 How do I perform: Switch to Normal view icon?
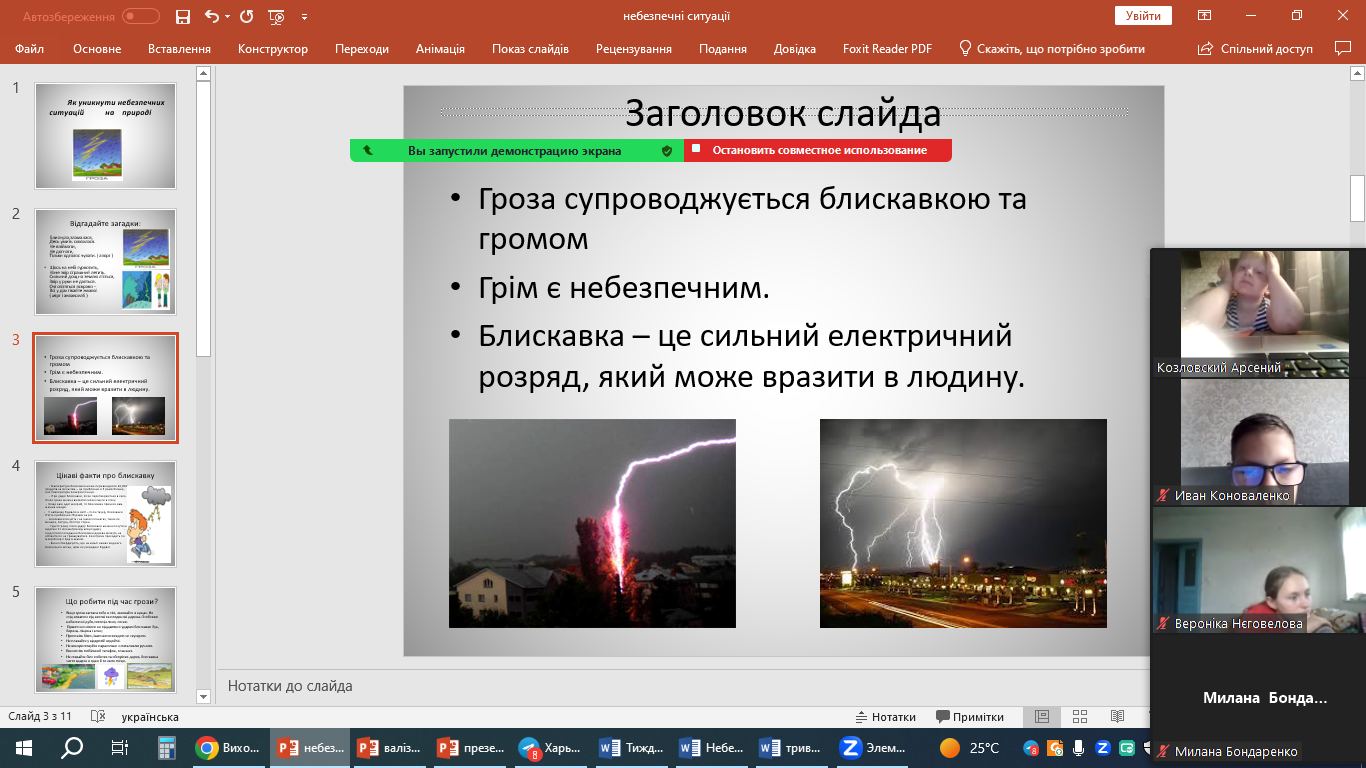pos(1042,717)
